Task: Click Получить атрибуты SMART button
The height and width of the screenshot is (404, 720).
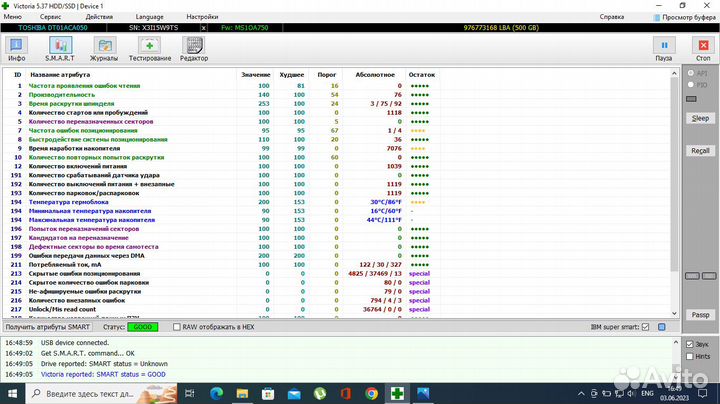Action: click(48, 327)
